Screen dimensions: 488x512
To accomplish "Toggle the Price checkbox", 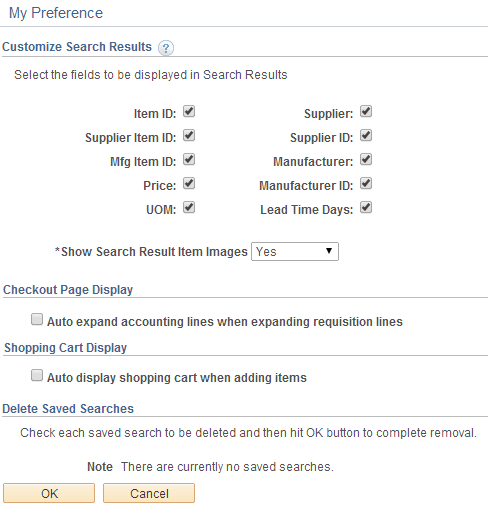I will [189, 184].
